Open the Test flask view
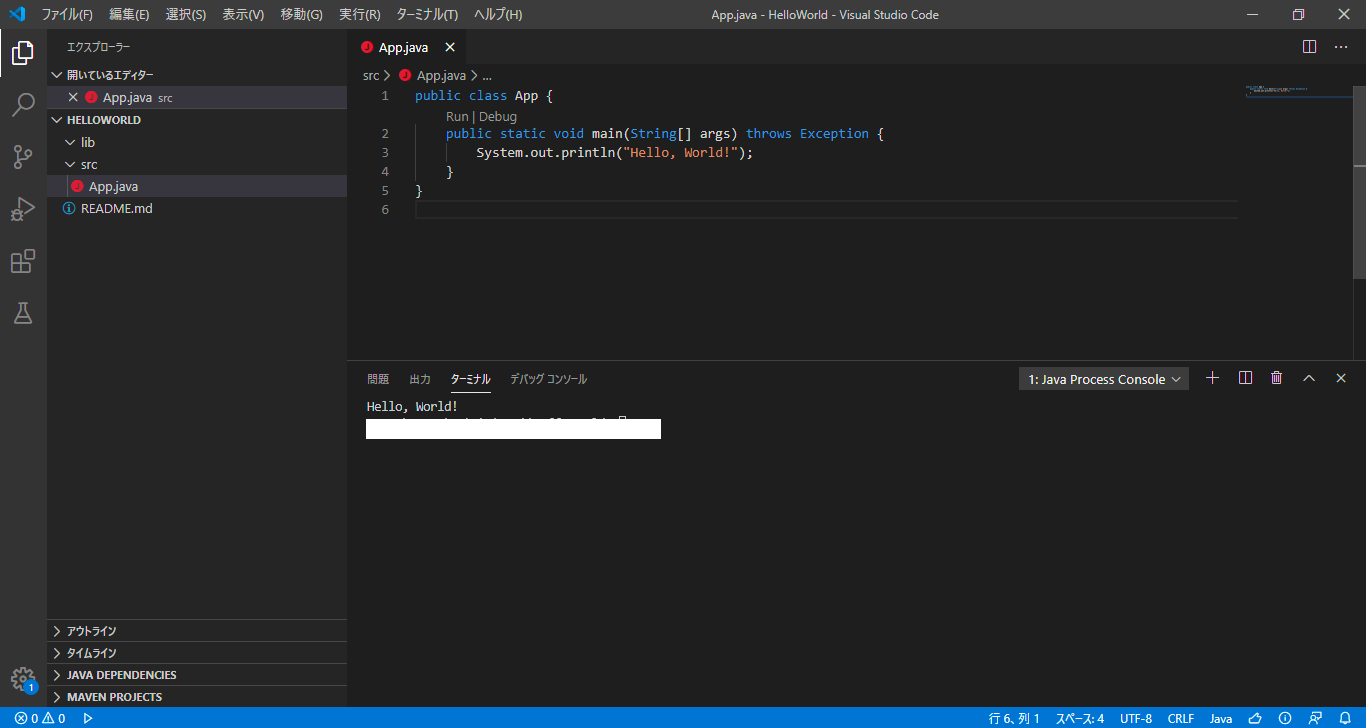Viewport: 1366px width, 728px height. coord(23,313)
